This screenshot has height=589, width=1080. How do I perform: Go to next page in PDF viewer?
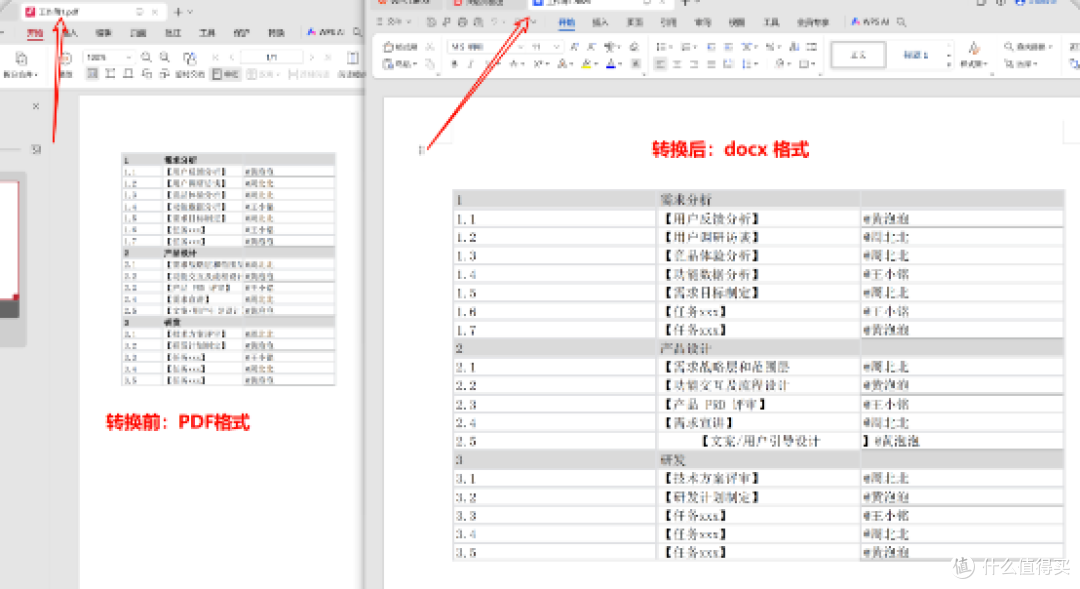[312, 57]
